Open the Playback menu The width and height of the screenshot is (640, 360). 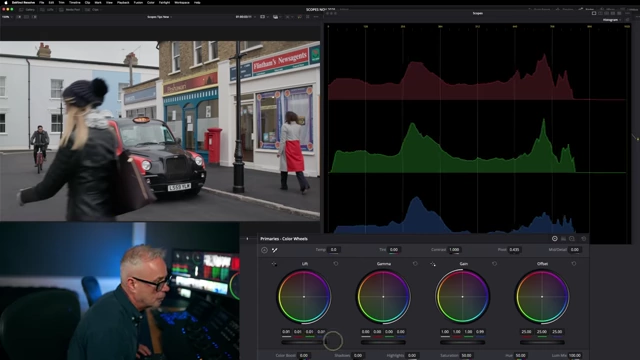123,2
